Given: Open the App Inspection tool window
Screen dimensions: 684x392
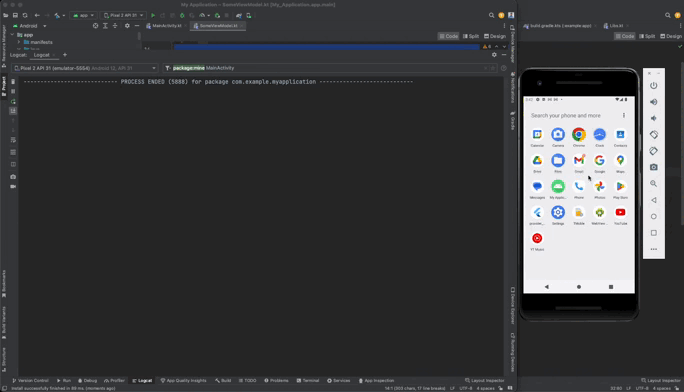Looking at the screenshot, I should coord(376,381).
